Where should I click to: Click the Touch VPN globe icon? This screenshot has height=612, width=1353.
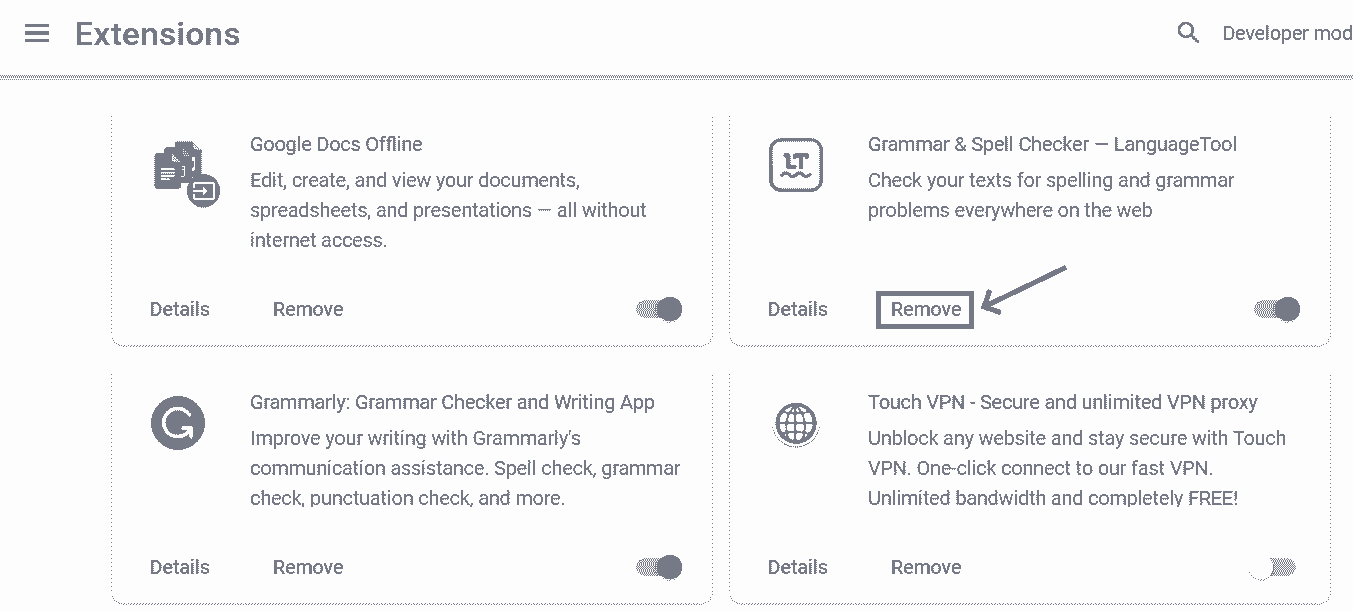(796, 424)
